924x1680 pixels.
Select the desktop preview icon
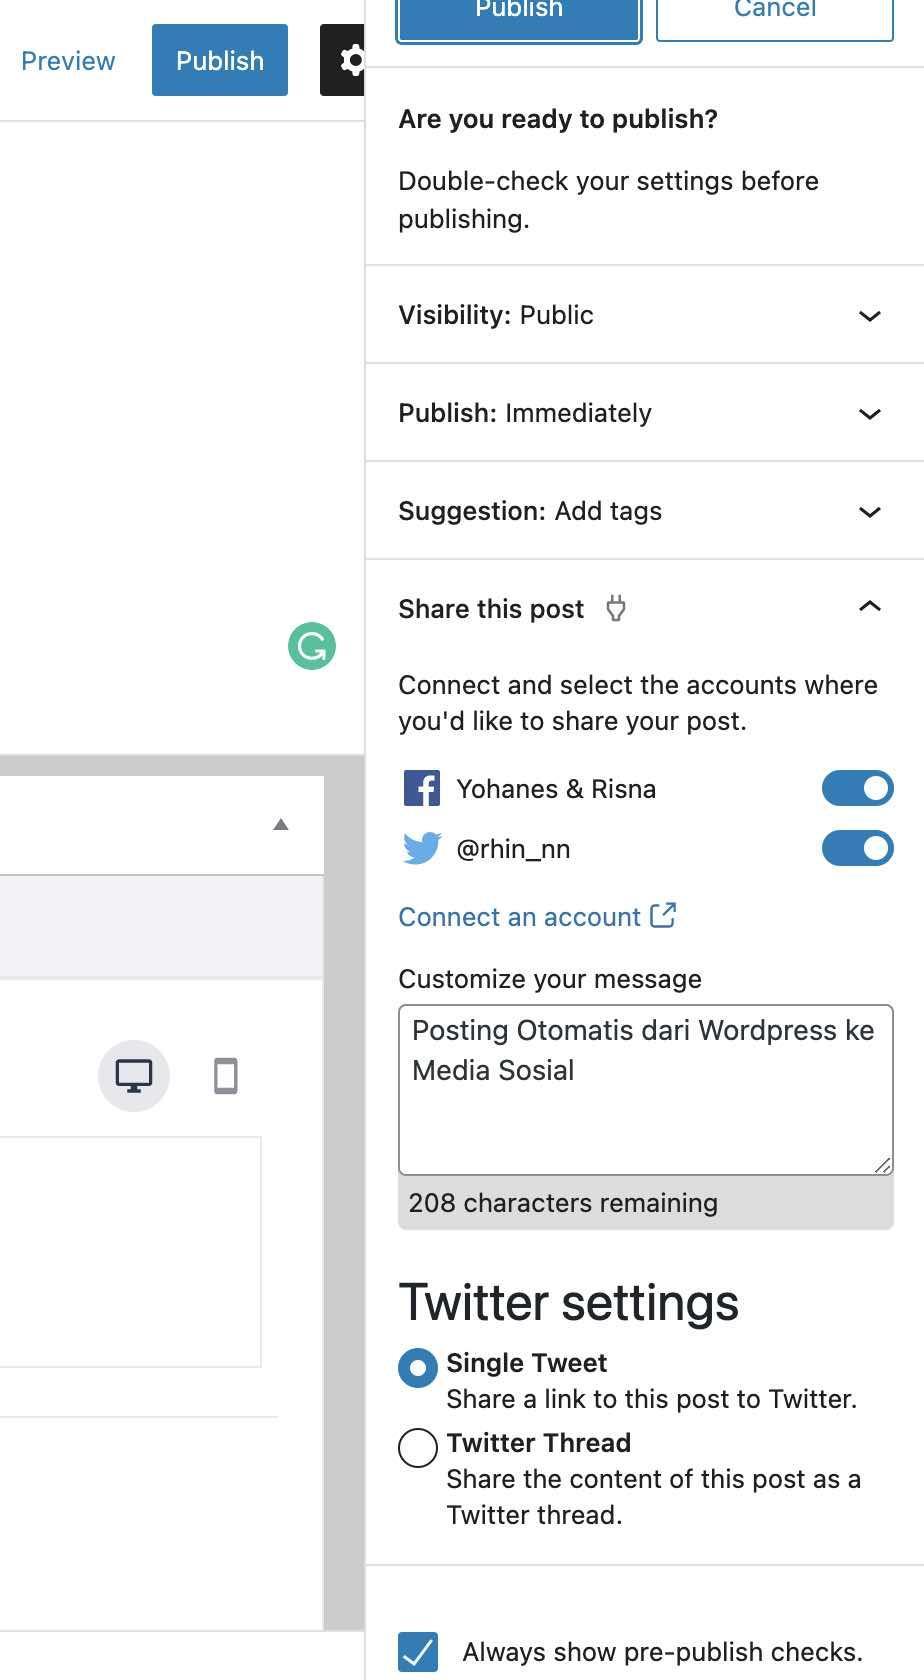click(x=134, y=1076)
